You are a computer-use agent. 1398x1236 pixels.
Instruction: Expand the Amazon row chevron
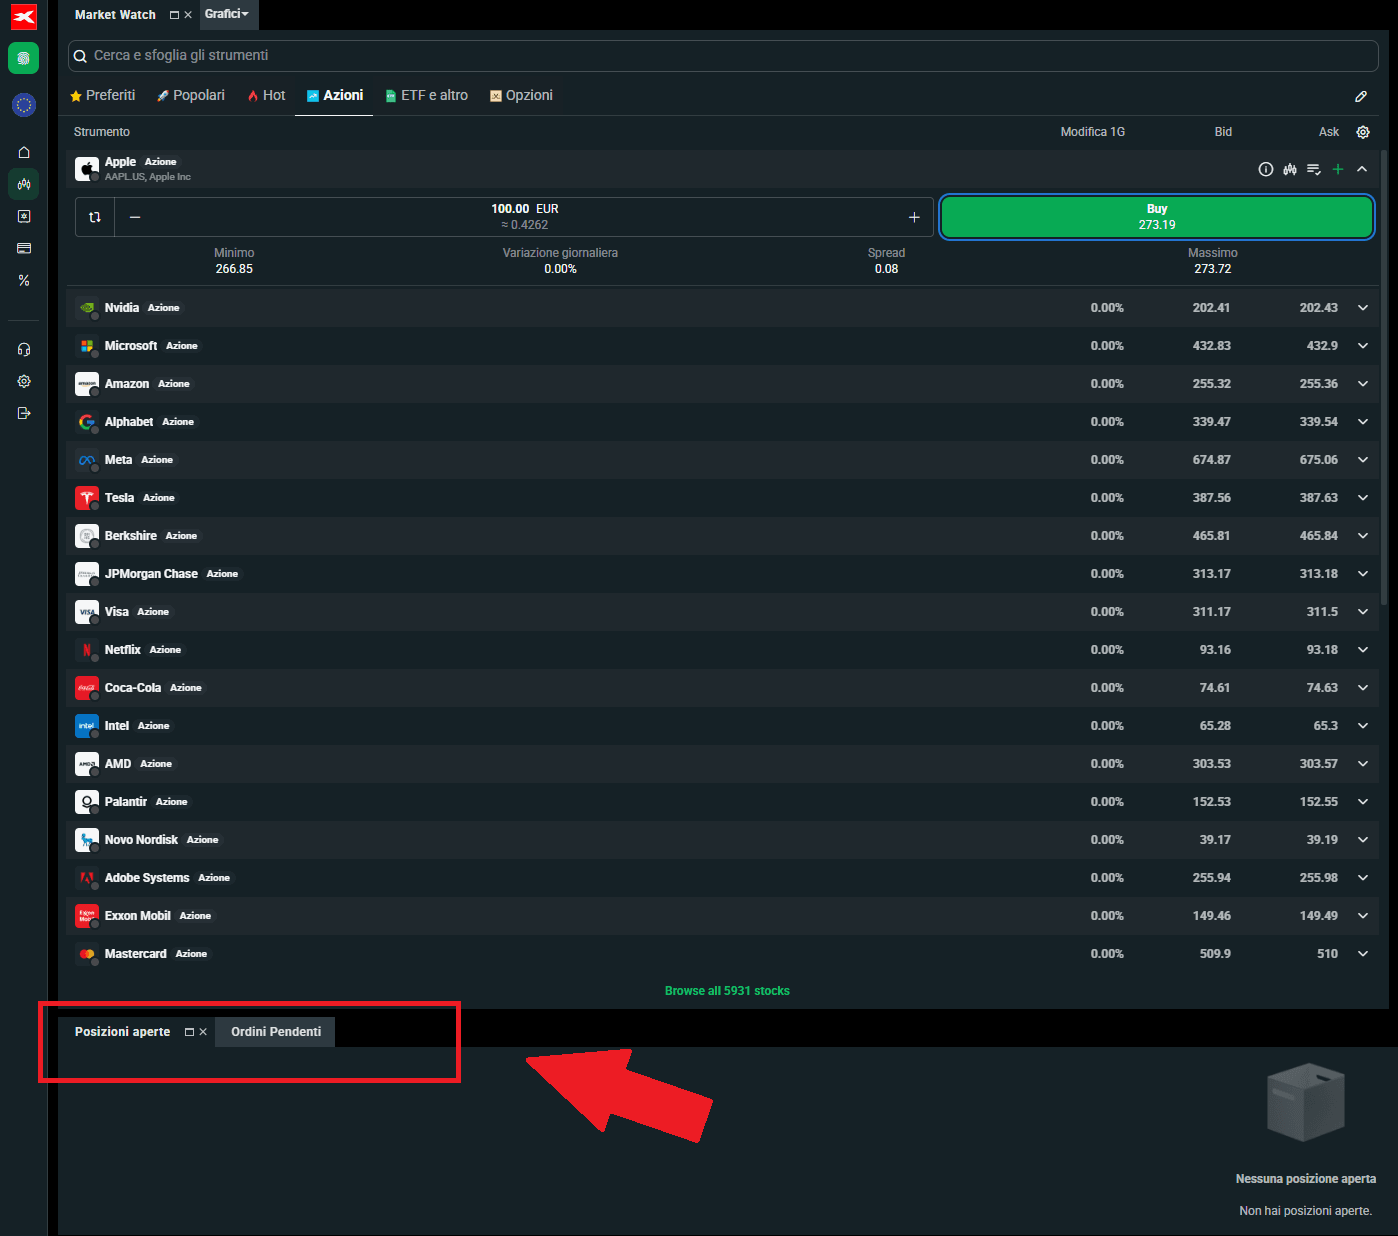(1363, 384)
